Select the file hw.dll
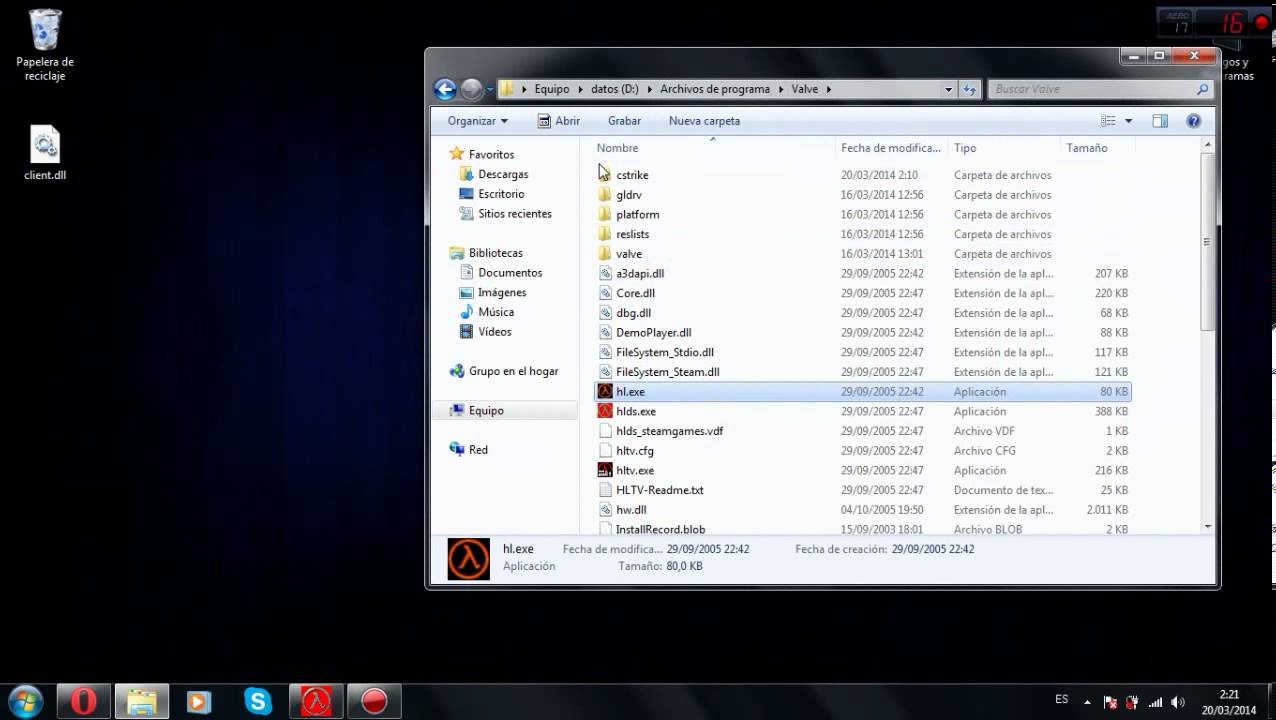The height and width of the screenshot is (720, 1276). (631, 510)
